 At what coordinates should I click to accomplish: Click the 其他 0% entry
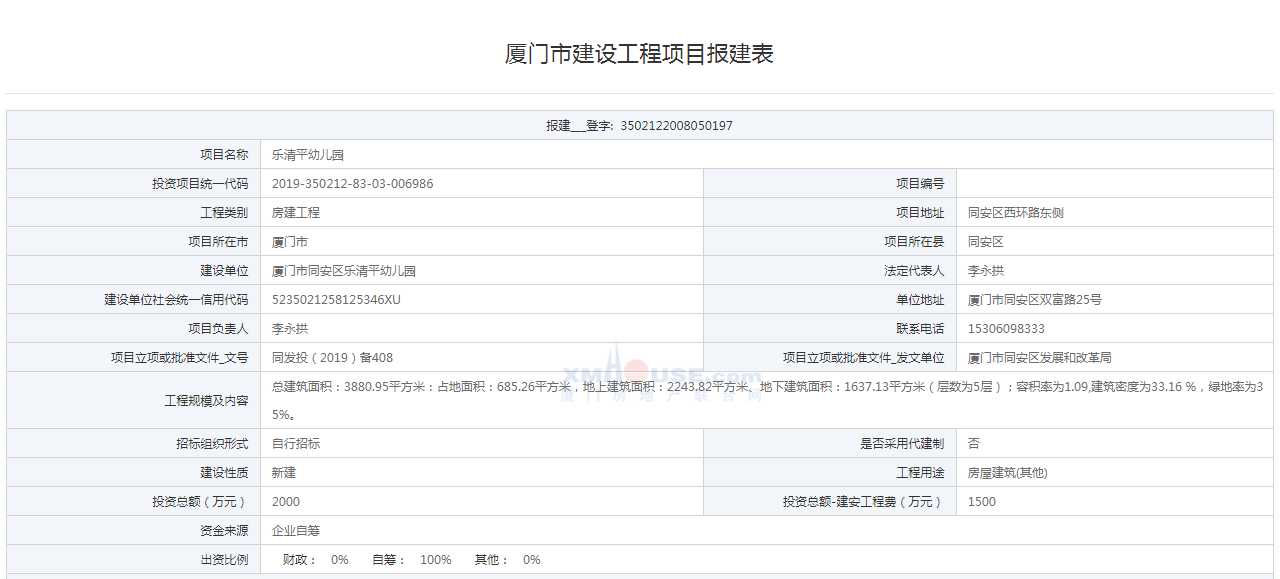[508, 560]
